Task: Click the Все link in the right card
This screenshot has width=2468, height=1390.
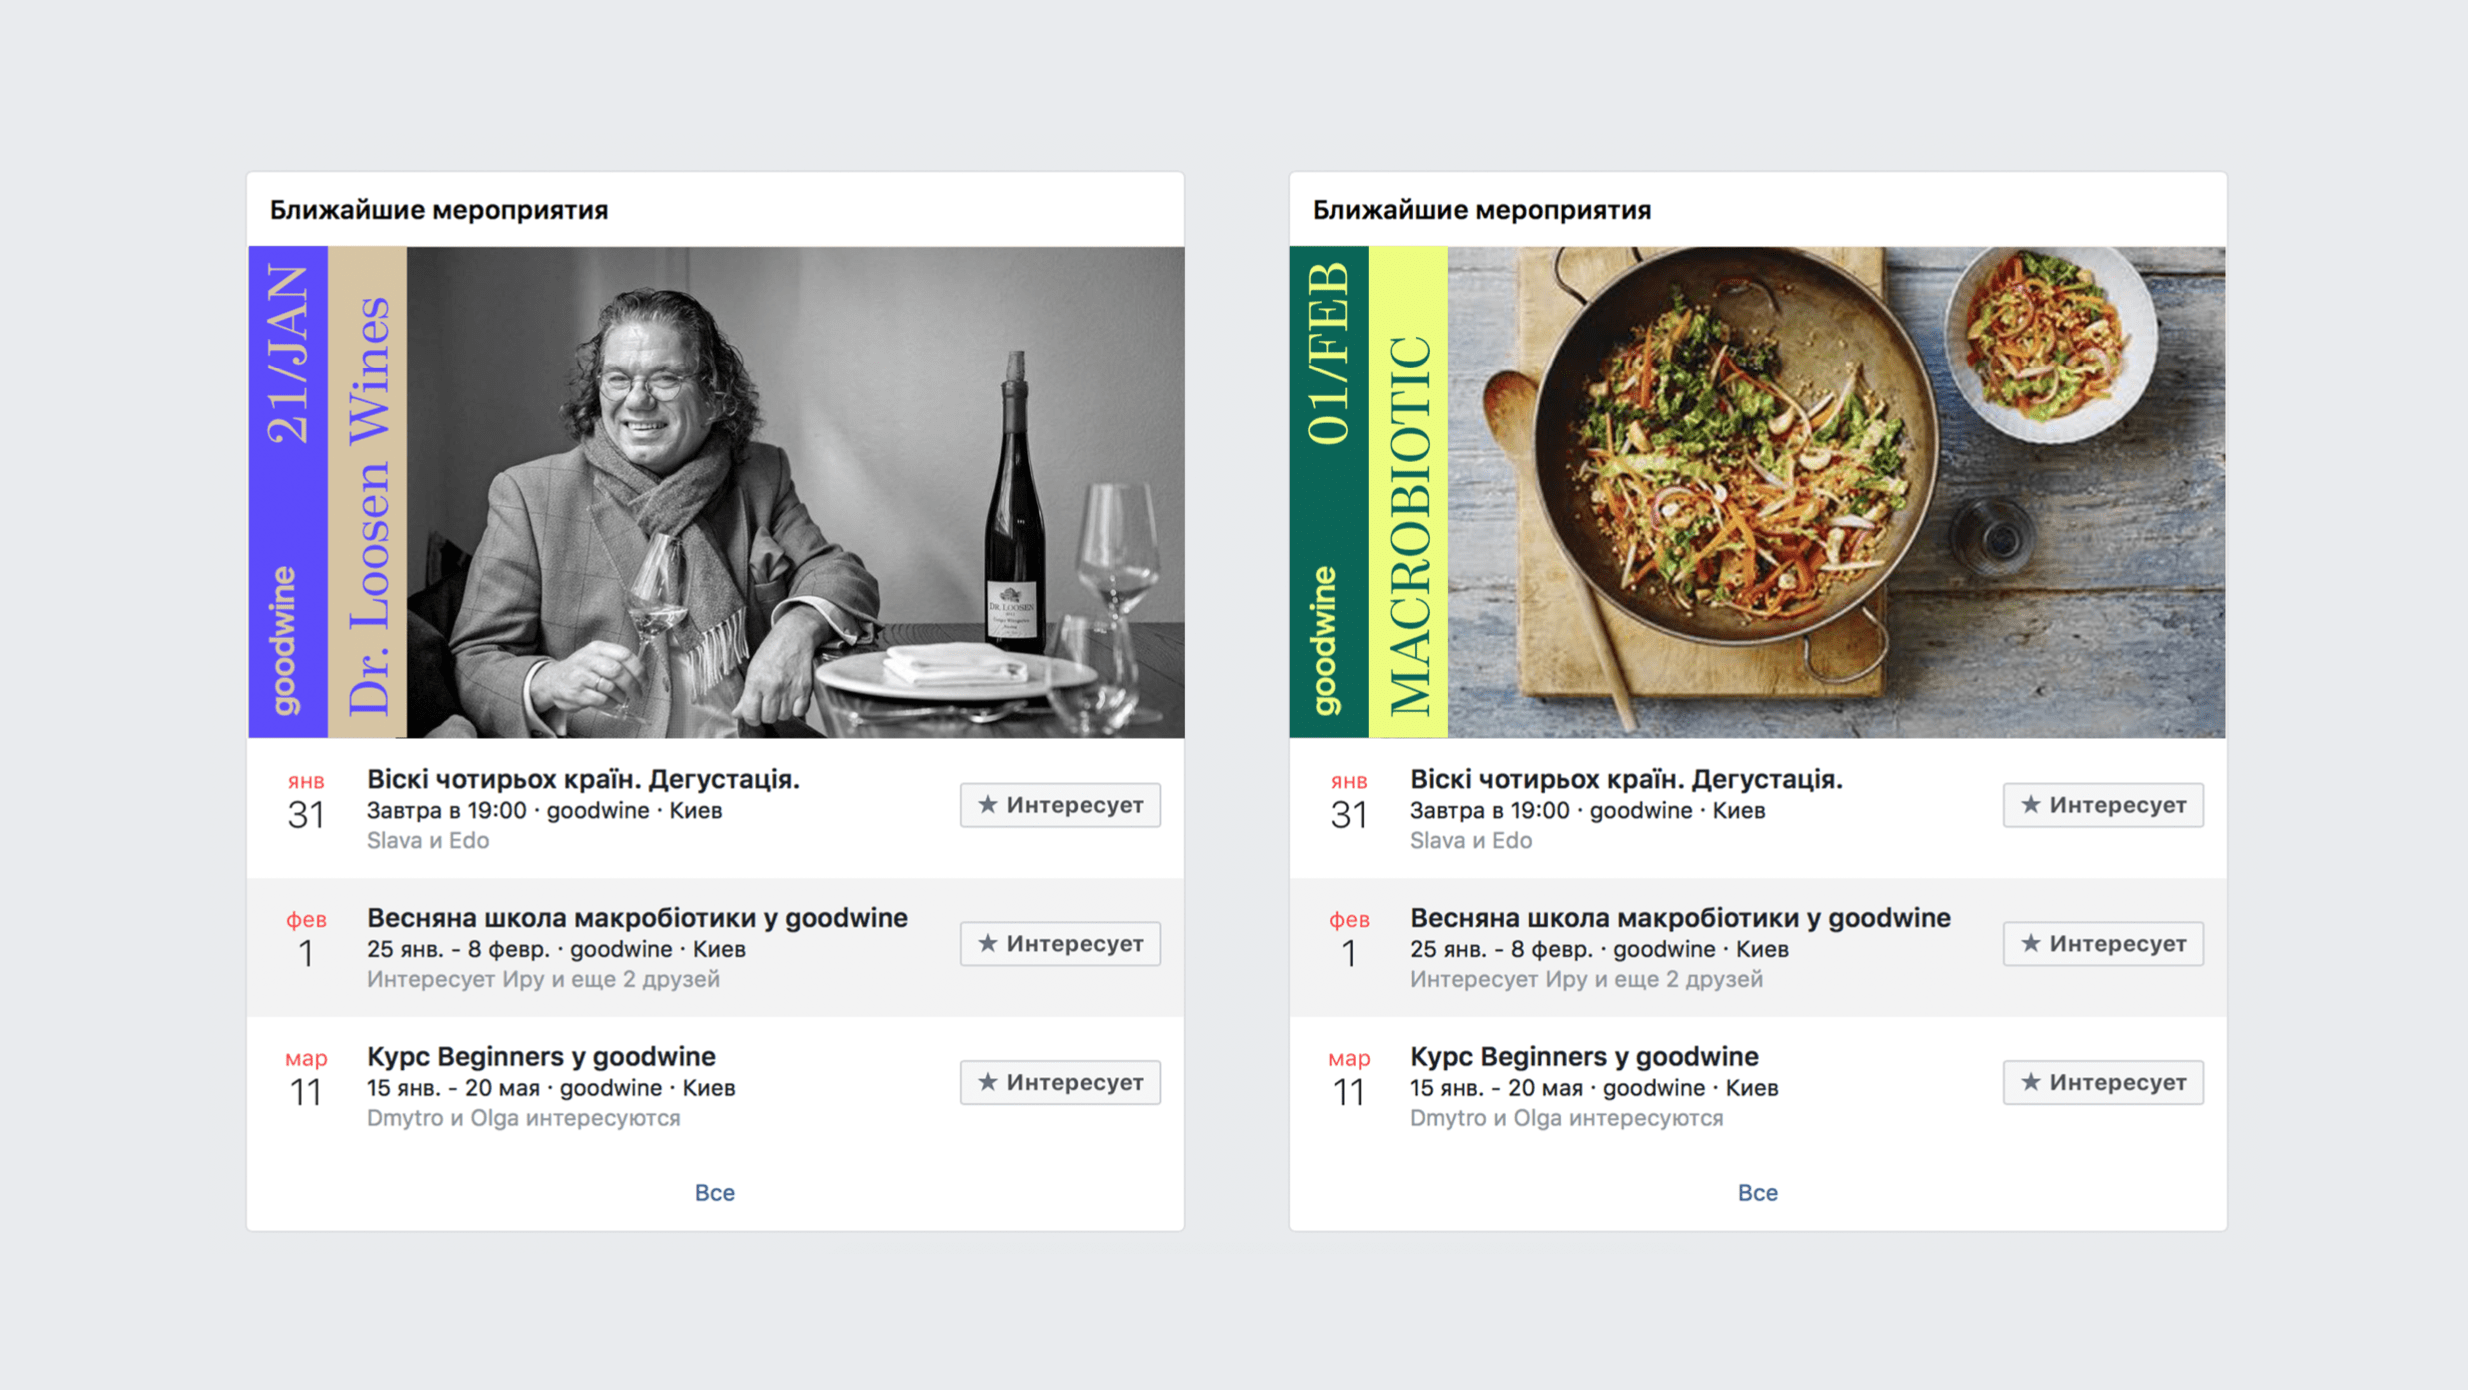Action: 1758,1192
